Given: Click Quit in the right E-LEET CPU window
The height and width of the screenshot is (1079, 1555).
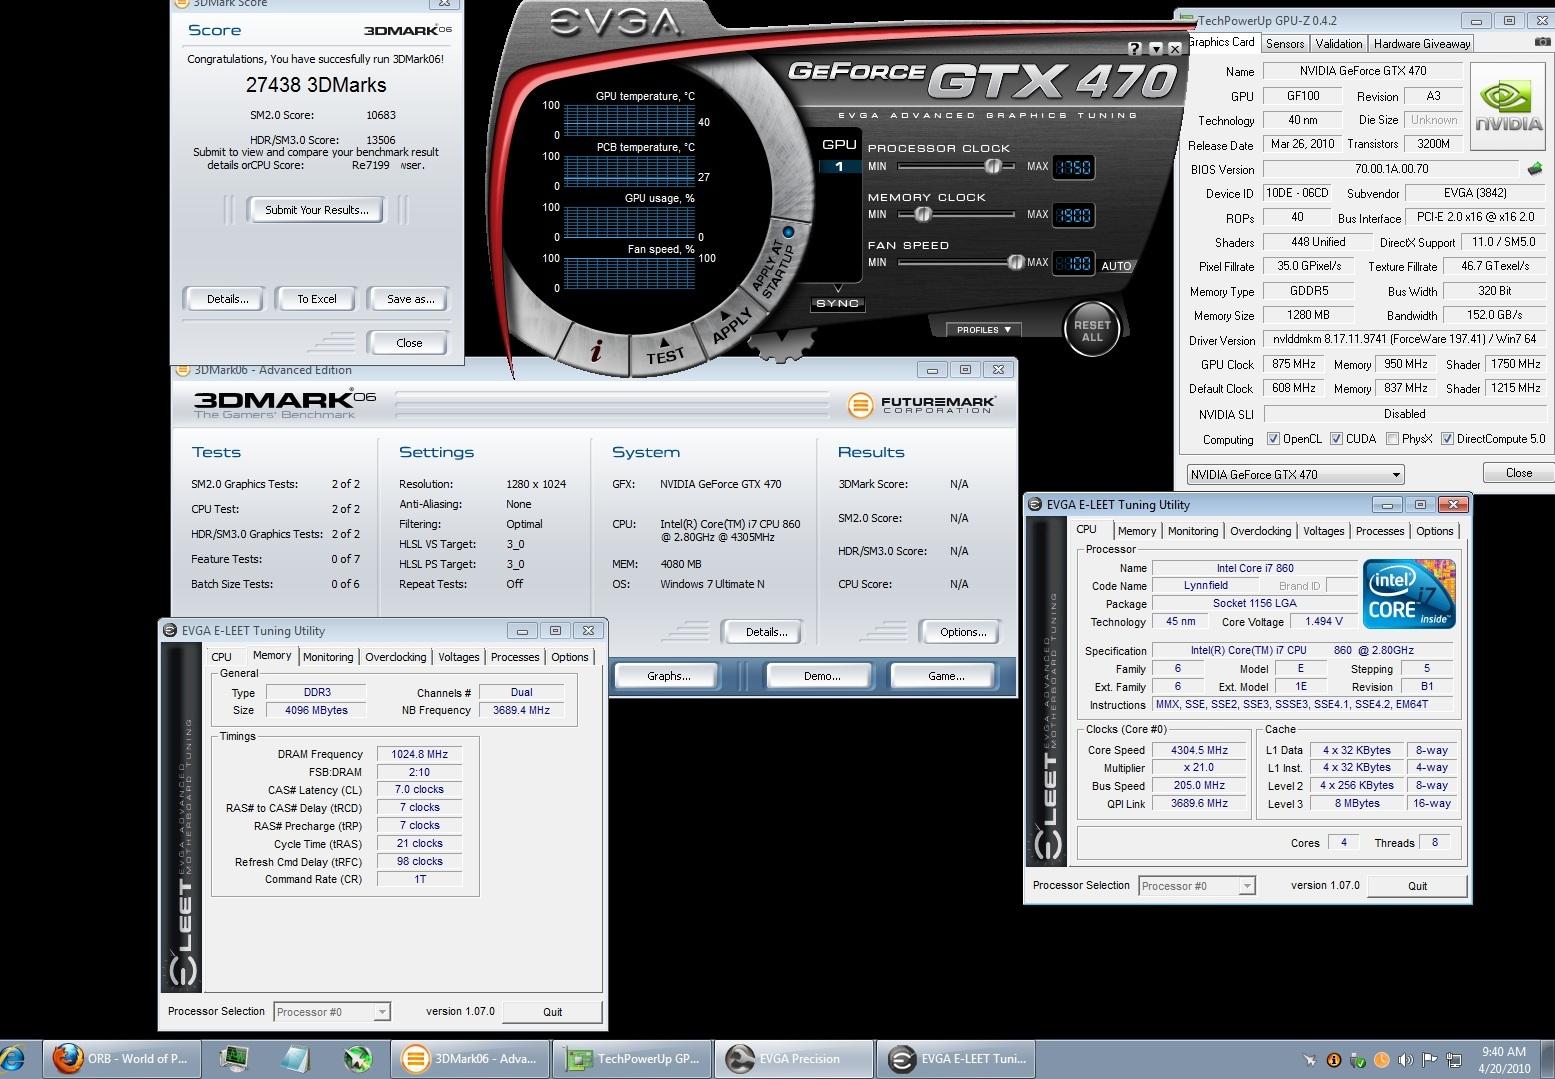Looking at the screenshot, I should [x=1417, y=886].
